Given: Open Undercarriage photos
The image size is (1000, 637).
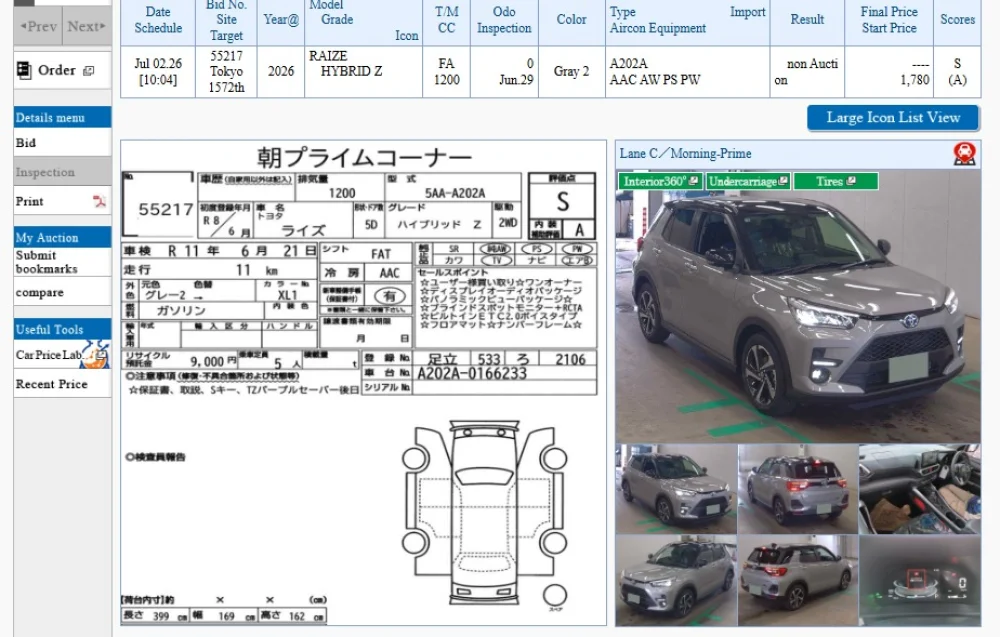Looking at the screenshot, I should pyautogui.click(x=748, y=181).
